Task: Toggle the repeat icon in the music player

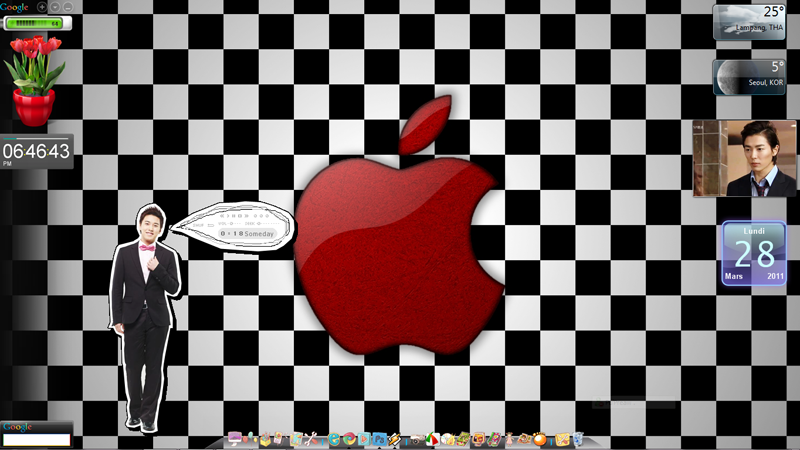Action: click(211, 225)
